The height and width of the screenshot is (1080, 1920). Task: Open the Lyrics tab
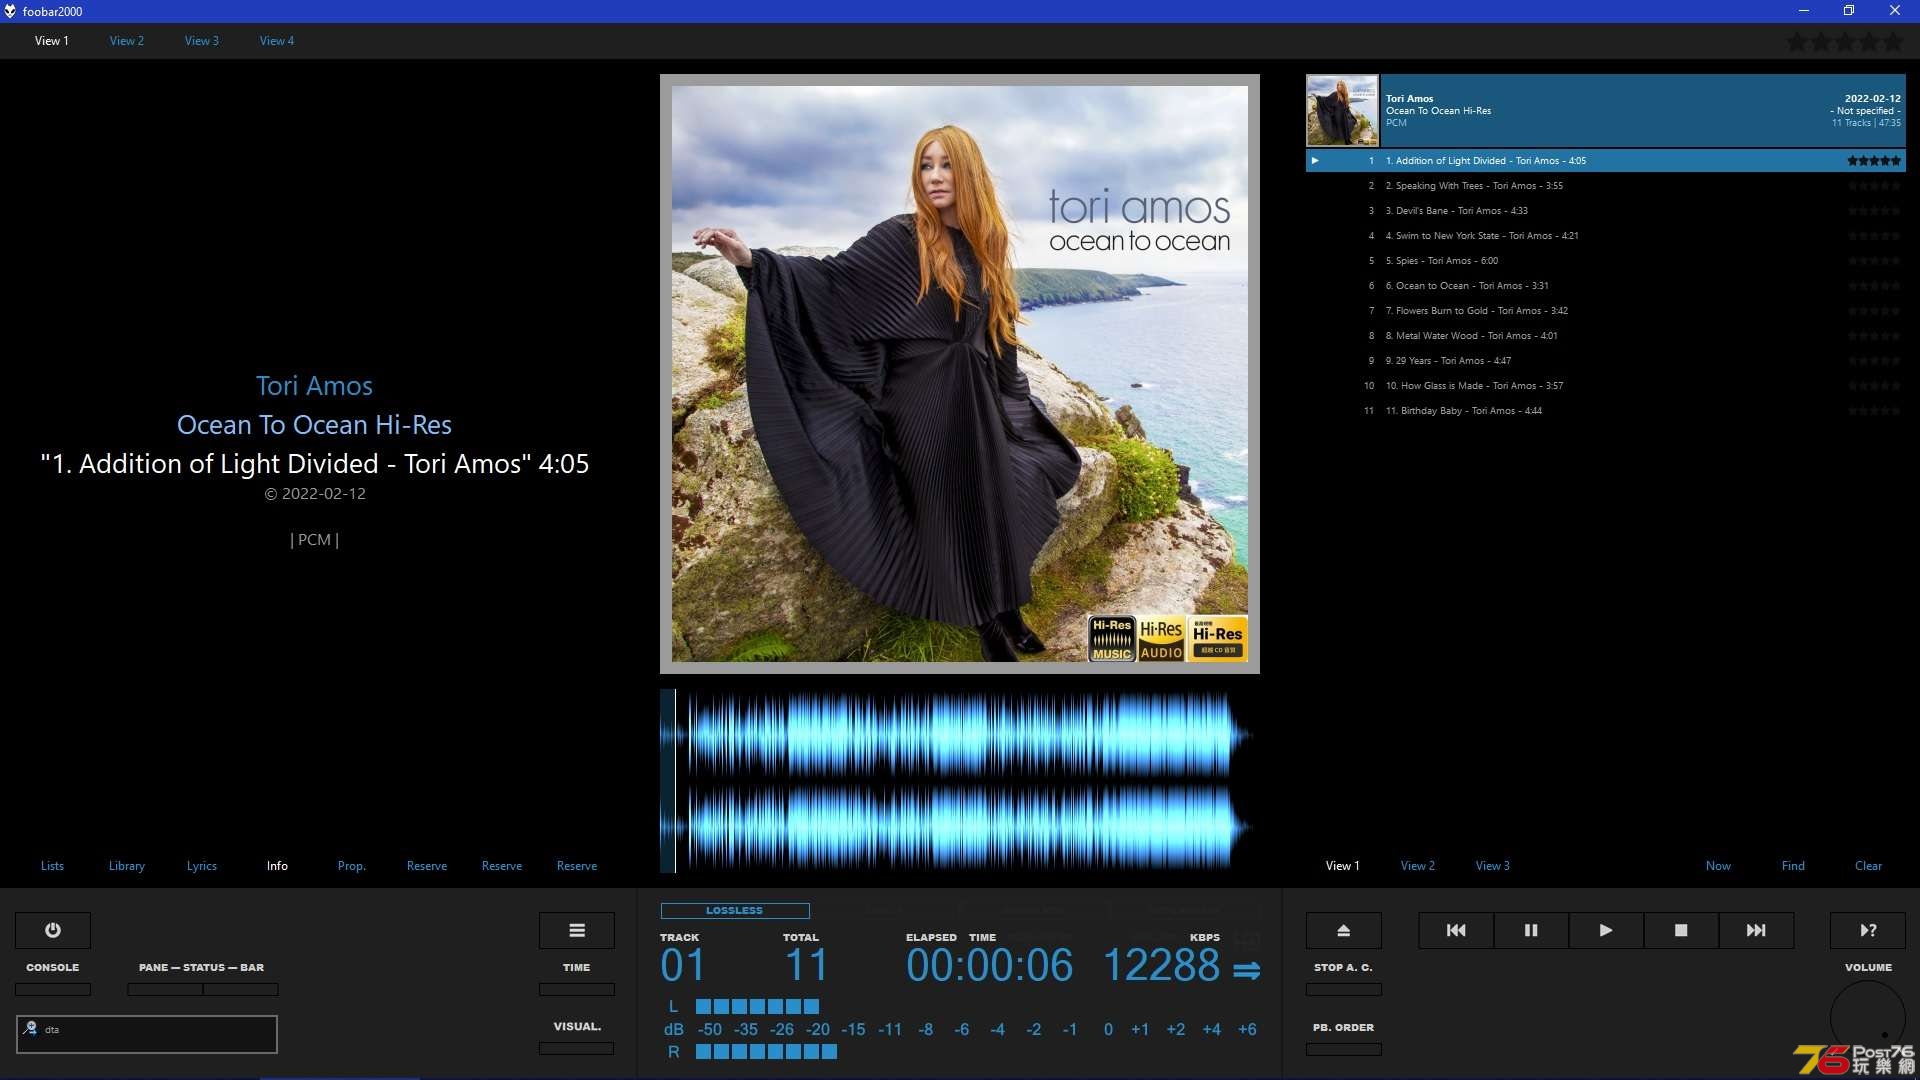202,866
